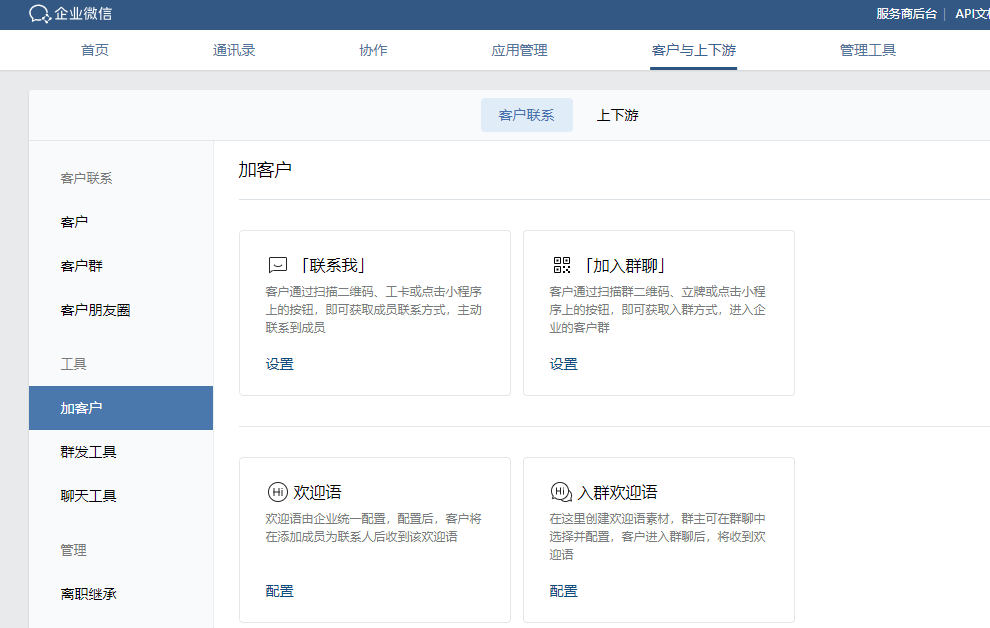Select 客户群 in the sidebar
This screenshot has width=990, height=628.
pyautogui.click(x=82, y=265)
